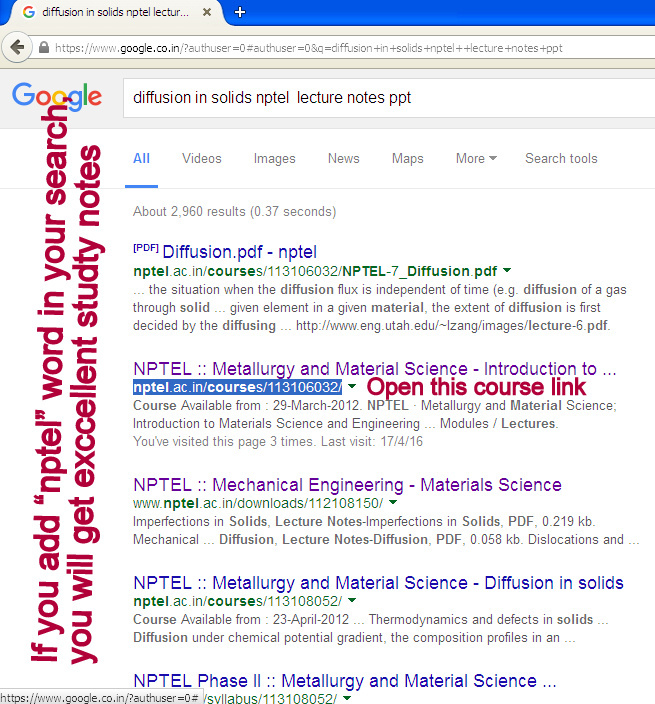Click the highlighted nptel.ac.in/courses/113106032/ URL
This screenshot has width=655, height=704.
(237, 387)
